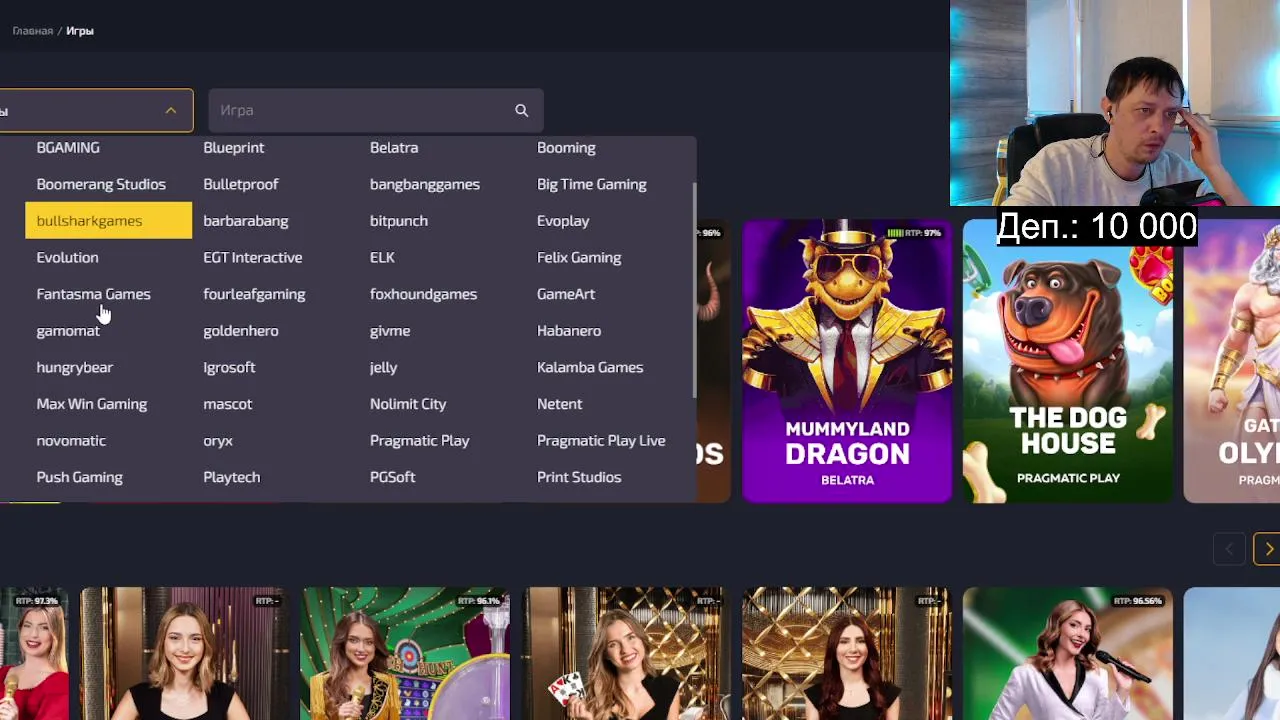1280x720 pixels.
Task: Click the previous carousel arrow
Action: click(1230, 549)
